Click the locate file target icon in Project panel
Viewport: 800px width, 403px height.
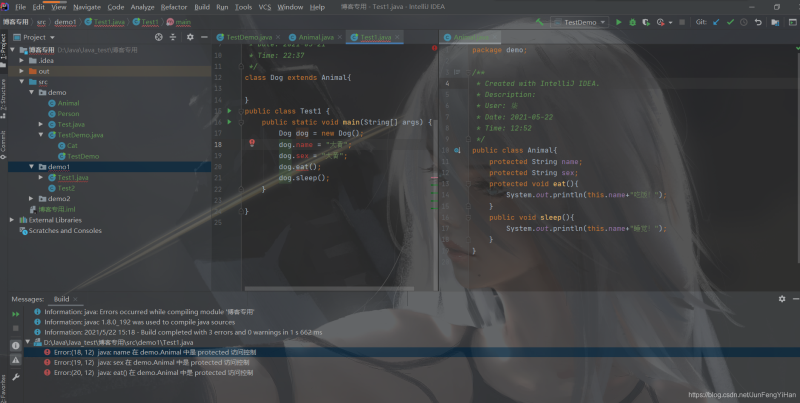(x=159, y=37)
